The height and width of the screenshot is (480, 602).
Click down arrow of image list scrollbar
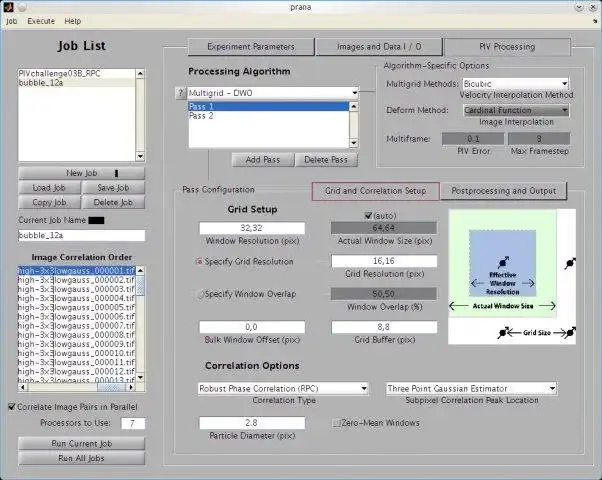pyautogui.click(x=140, y=377)
